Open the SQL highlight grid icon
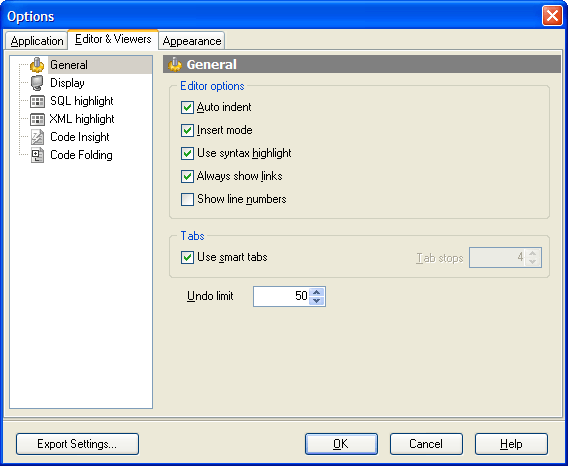Viewport: 568px width, 466px height. [37, 101]
